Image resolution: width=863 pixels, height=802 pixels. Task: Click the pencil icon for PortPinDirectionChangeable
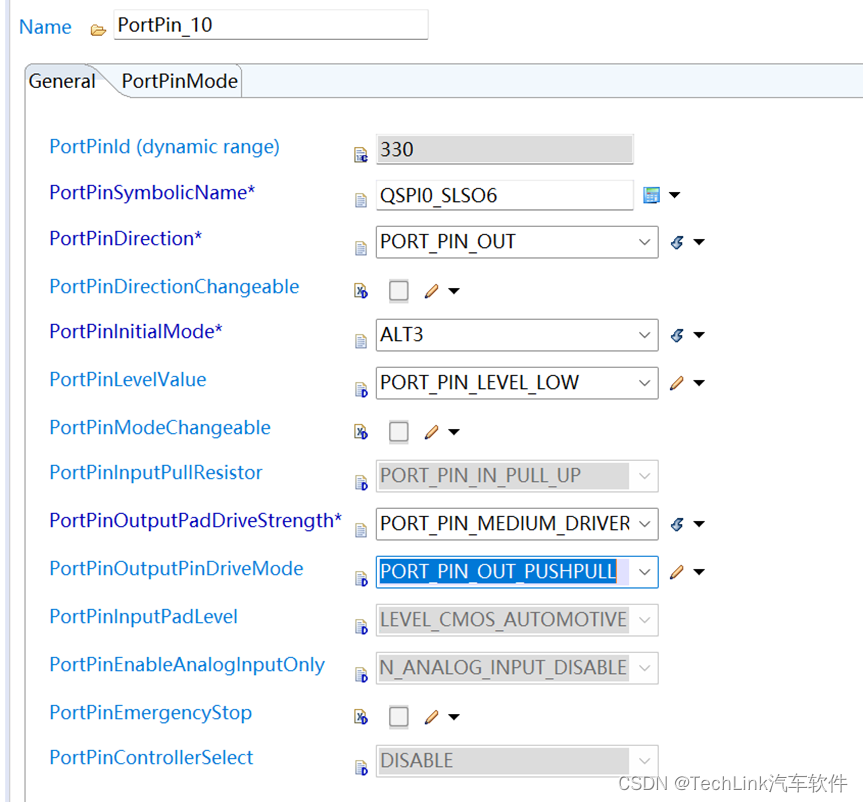point(432,291)
